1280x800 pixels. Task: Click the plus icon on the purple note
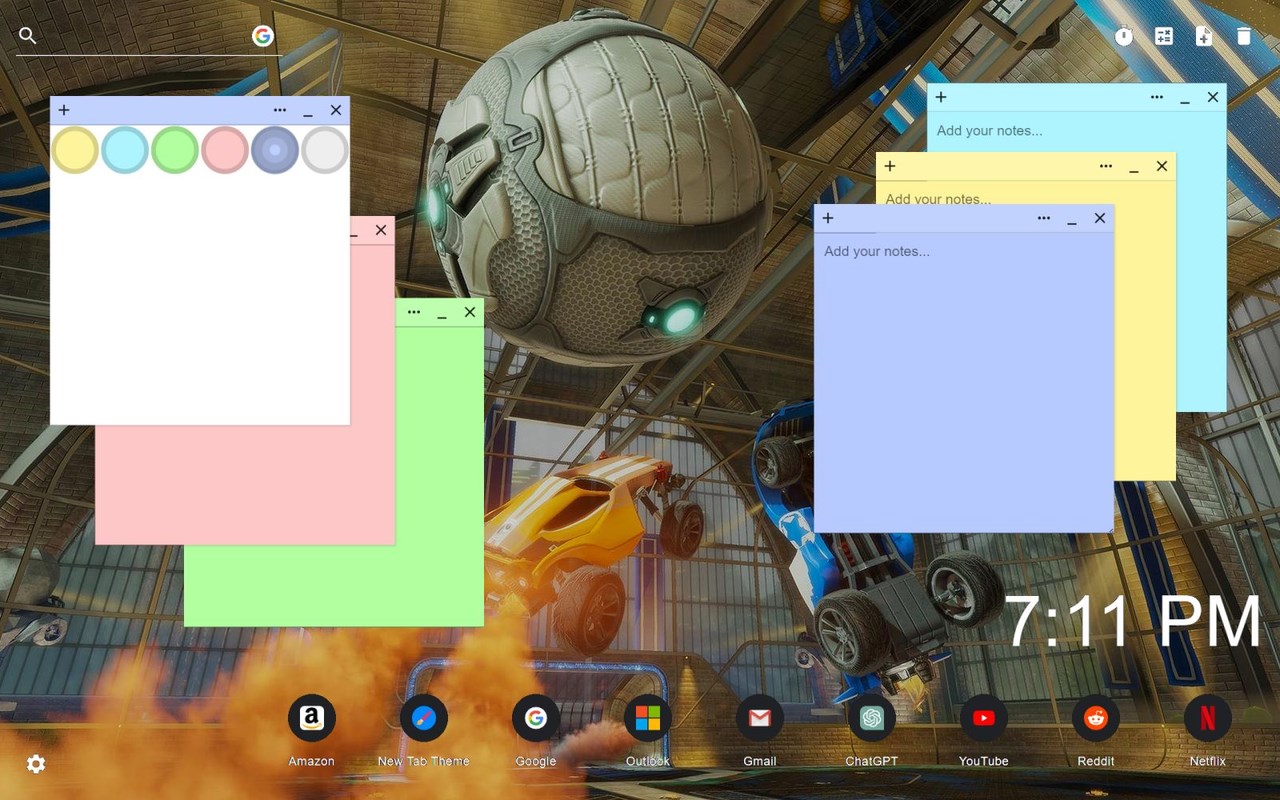click(x=828, y=218)
